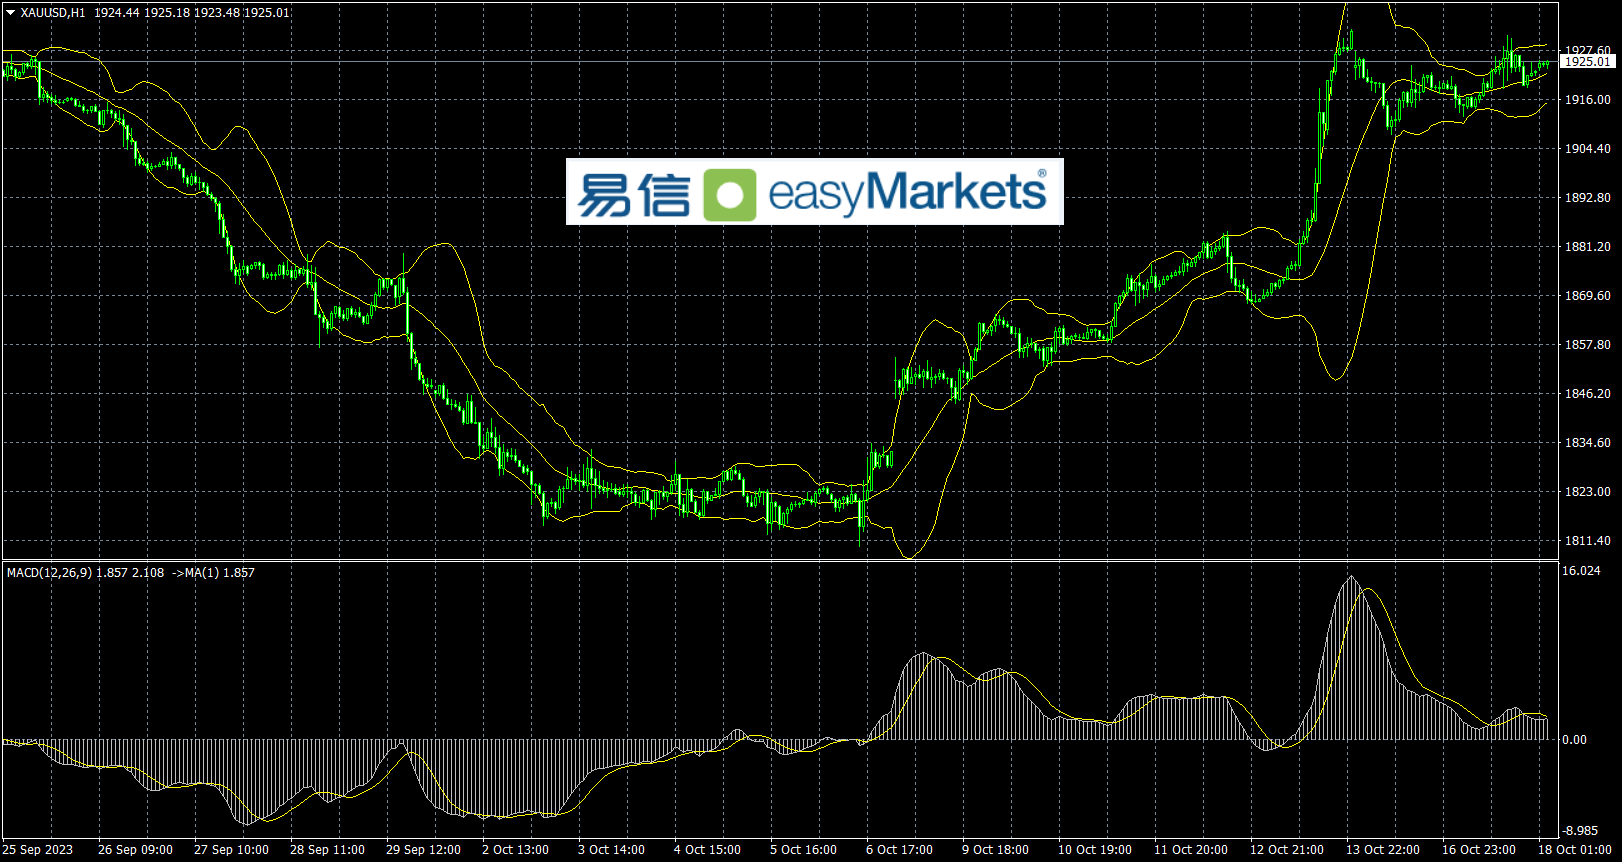Click the OHLC values 1924.44 1925.18 1923.48 1925.01
This screenshot has height=862, width=1622.
192,13
